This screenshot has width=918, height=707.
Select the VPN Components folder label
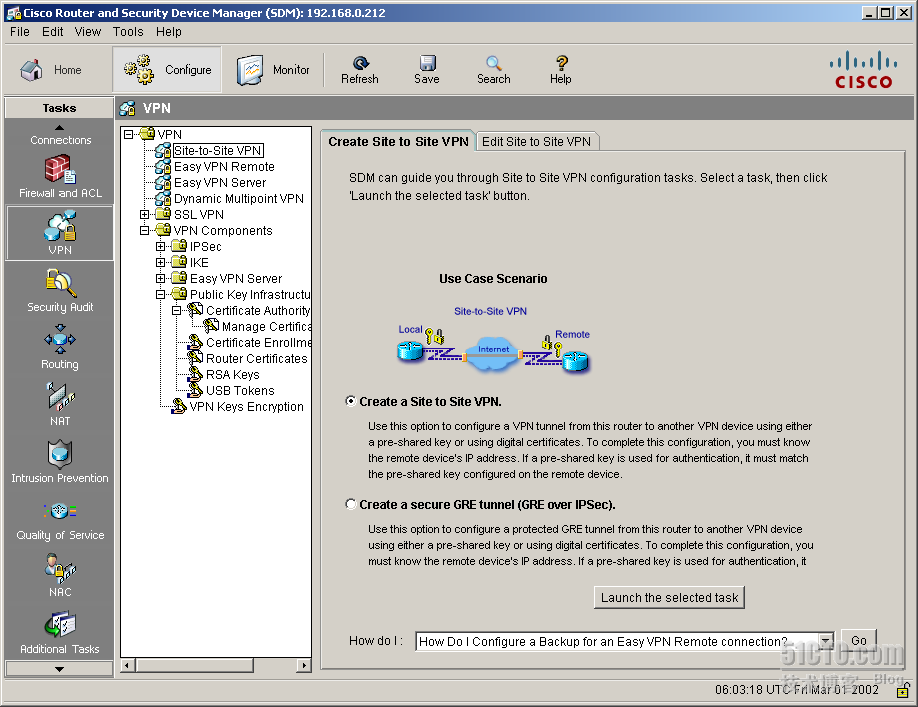[x=223, y=231]
